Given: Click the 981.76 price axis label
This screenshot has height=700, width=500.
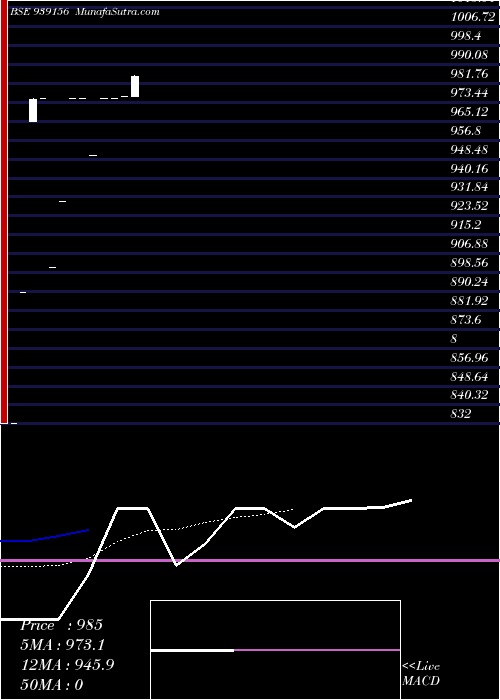Looking at the screenshot, I should coord(470,74).
